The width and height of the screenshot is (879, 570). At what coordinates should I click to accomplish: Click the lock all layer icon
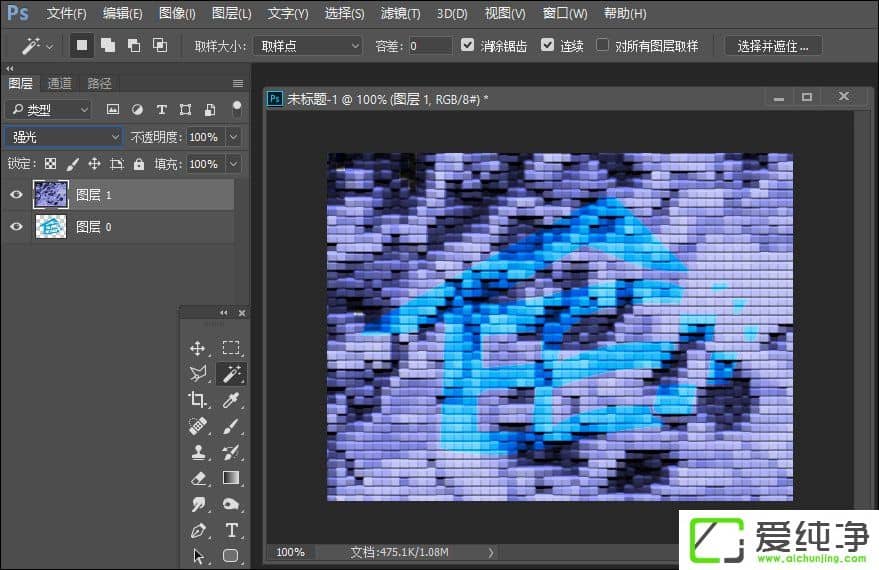tap(139, 164)
